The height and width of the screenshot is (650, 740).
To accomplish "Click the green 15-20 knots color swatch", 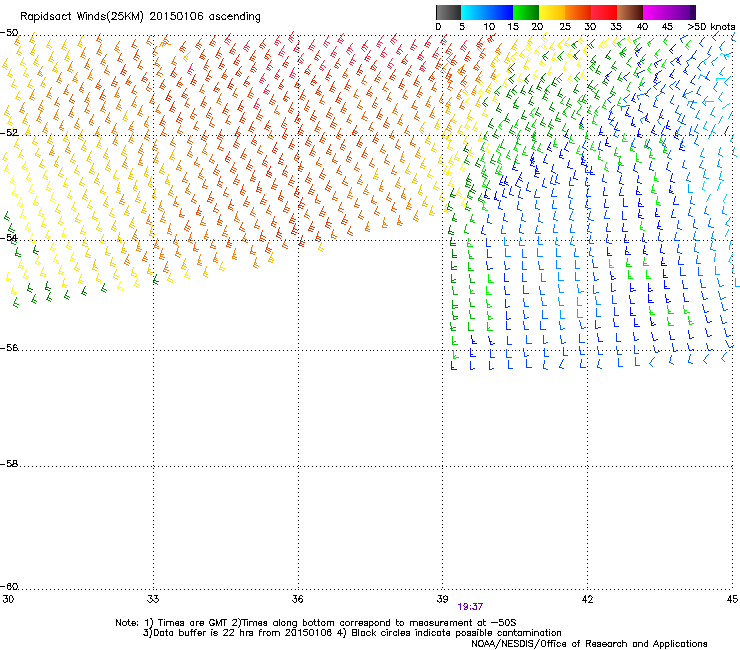I will (526, 12).
